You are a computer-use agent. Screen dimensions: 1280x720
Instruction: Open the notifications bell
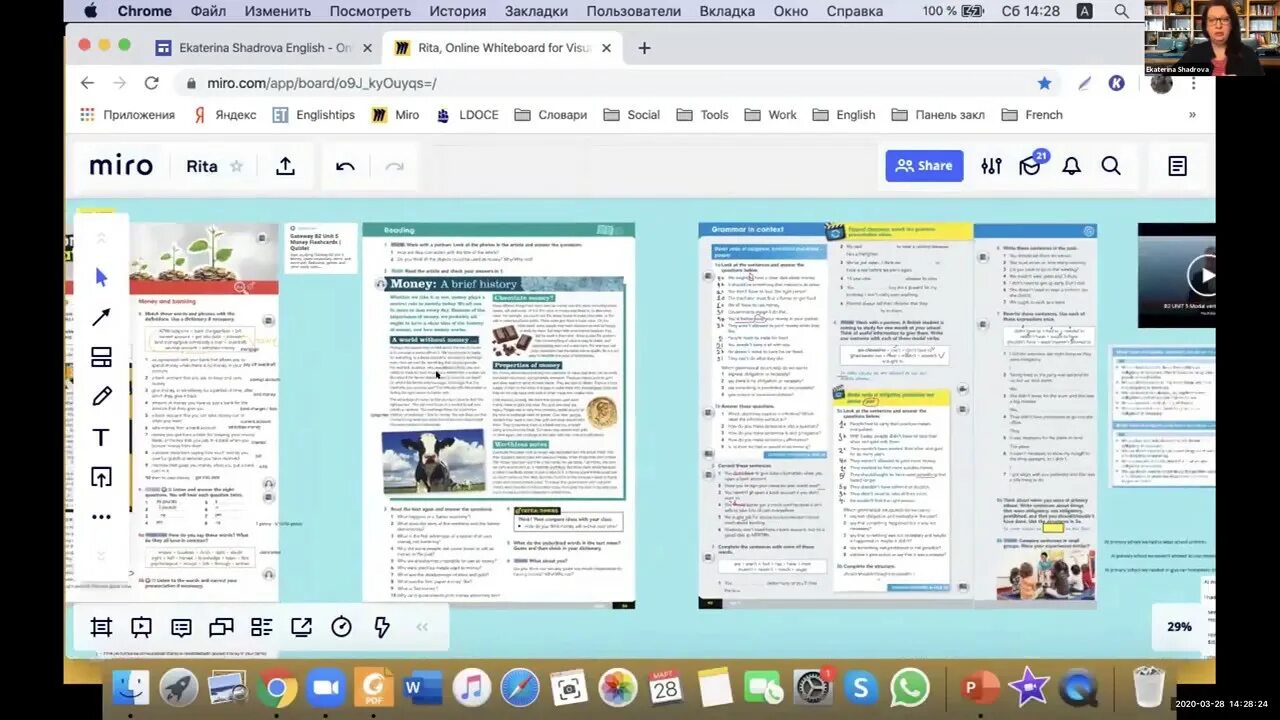tap(1071, 166)
